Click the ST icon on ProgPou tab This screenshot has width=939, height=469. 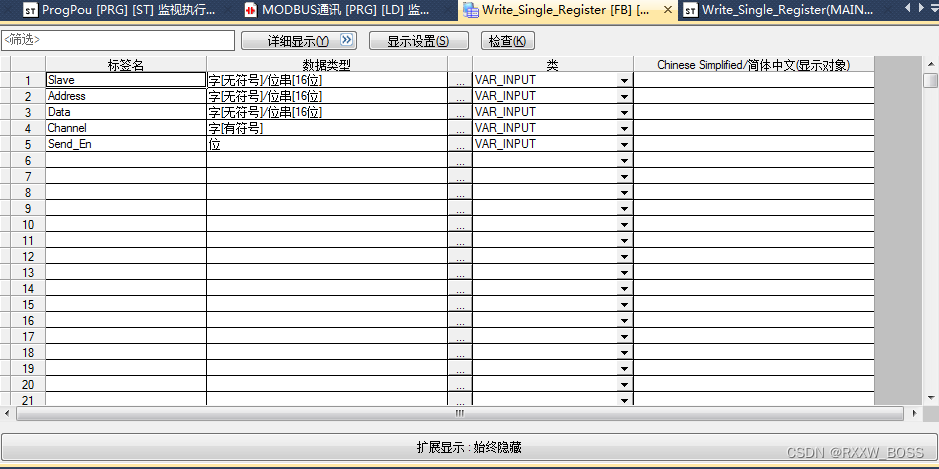point(31,10)
